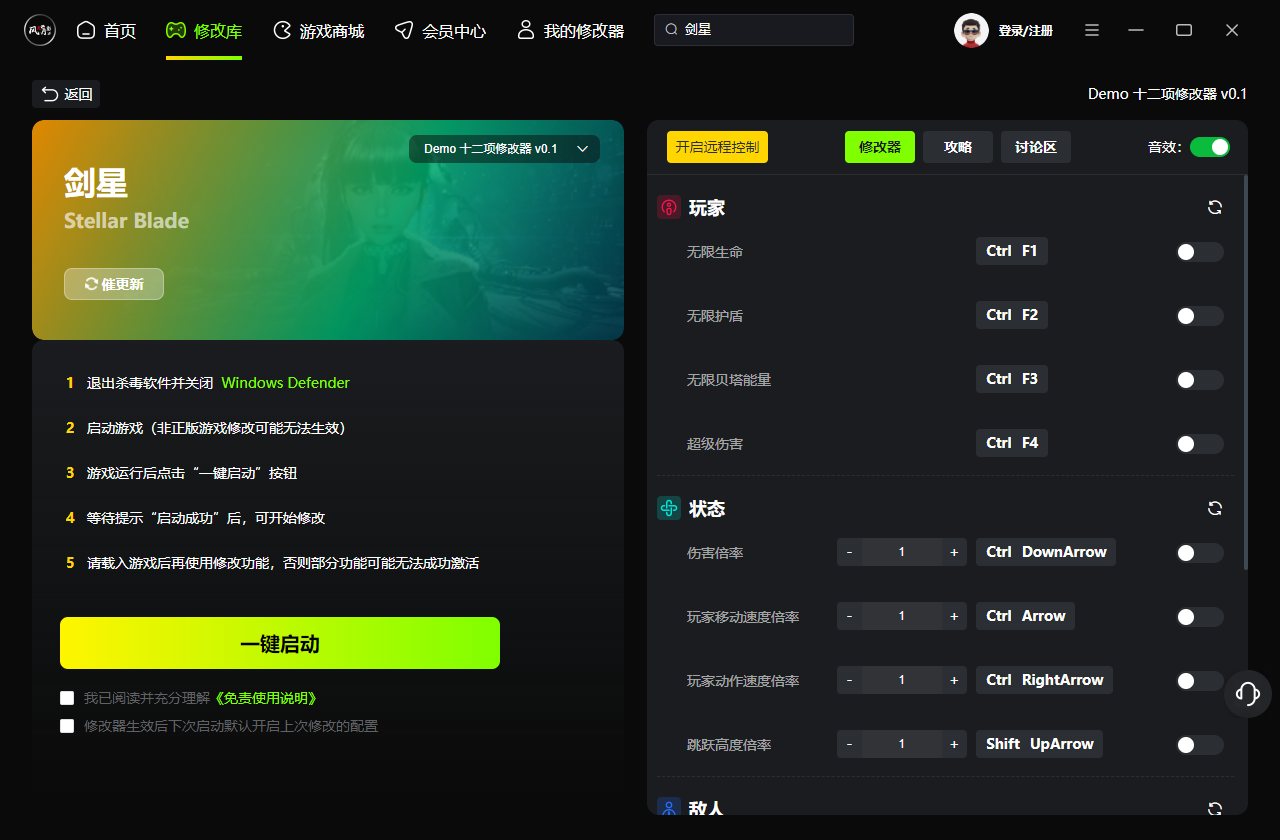Image resolution: width=1280 pixels, height=840 pixels.
Task: Click the 登录/注册 link
Action: [1025, 31]
